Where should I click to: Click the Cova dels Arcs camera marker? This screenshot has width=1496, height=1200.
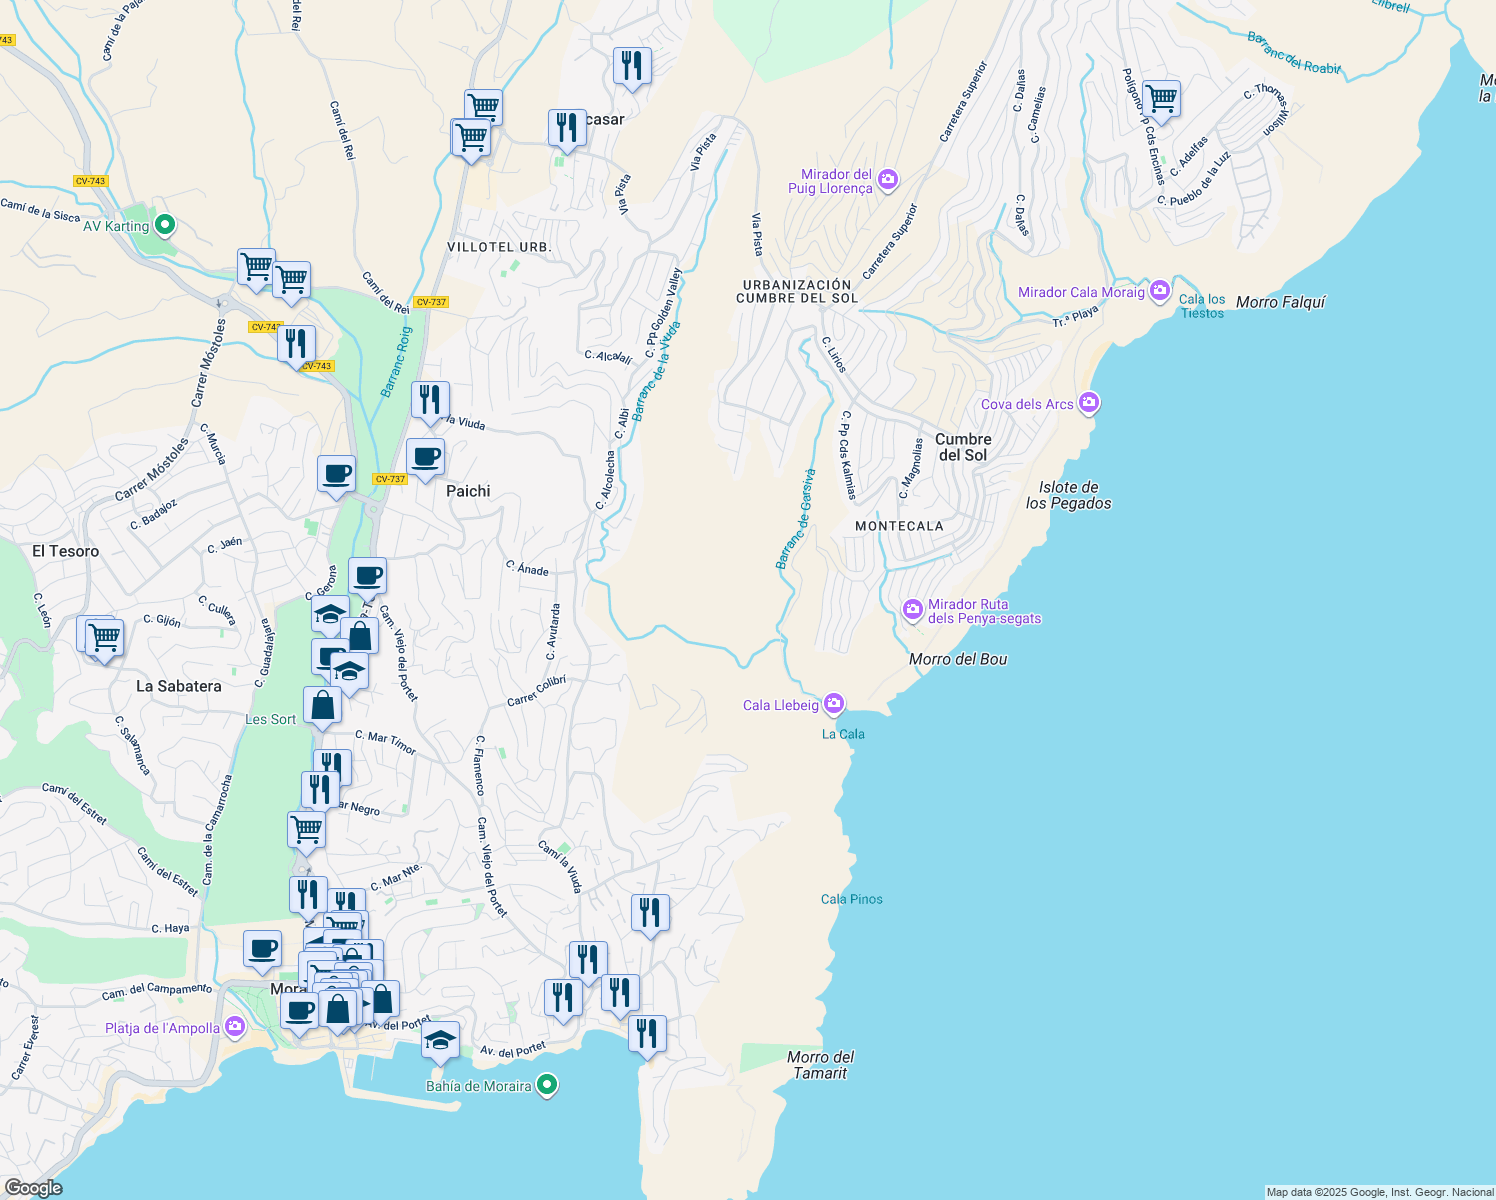(1088, 403)
